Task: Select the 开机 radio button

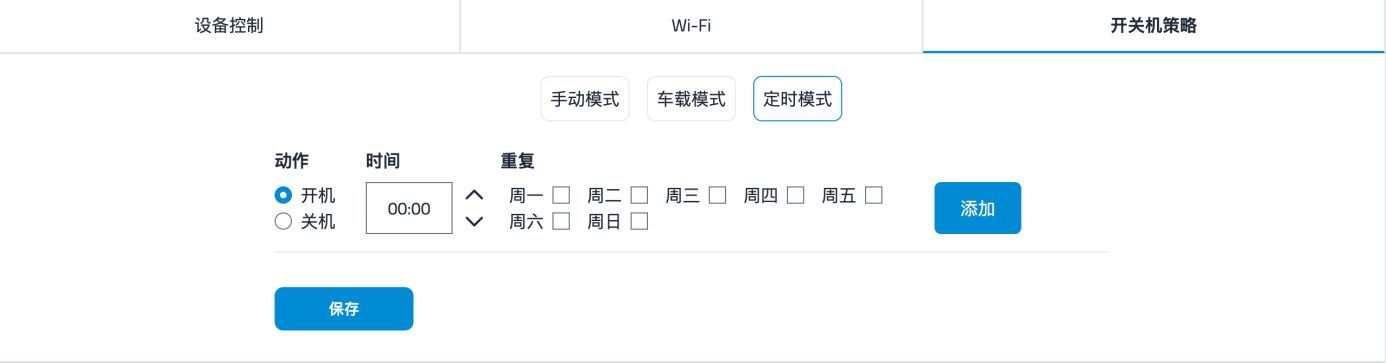Action: [283, 195]
